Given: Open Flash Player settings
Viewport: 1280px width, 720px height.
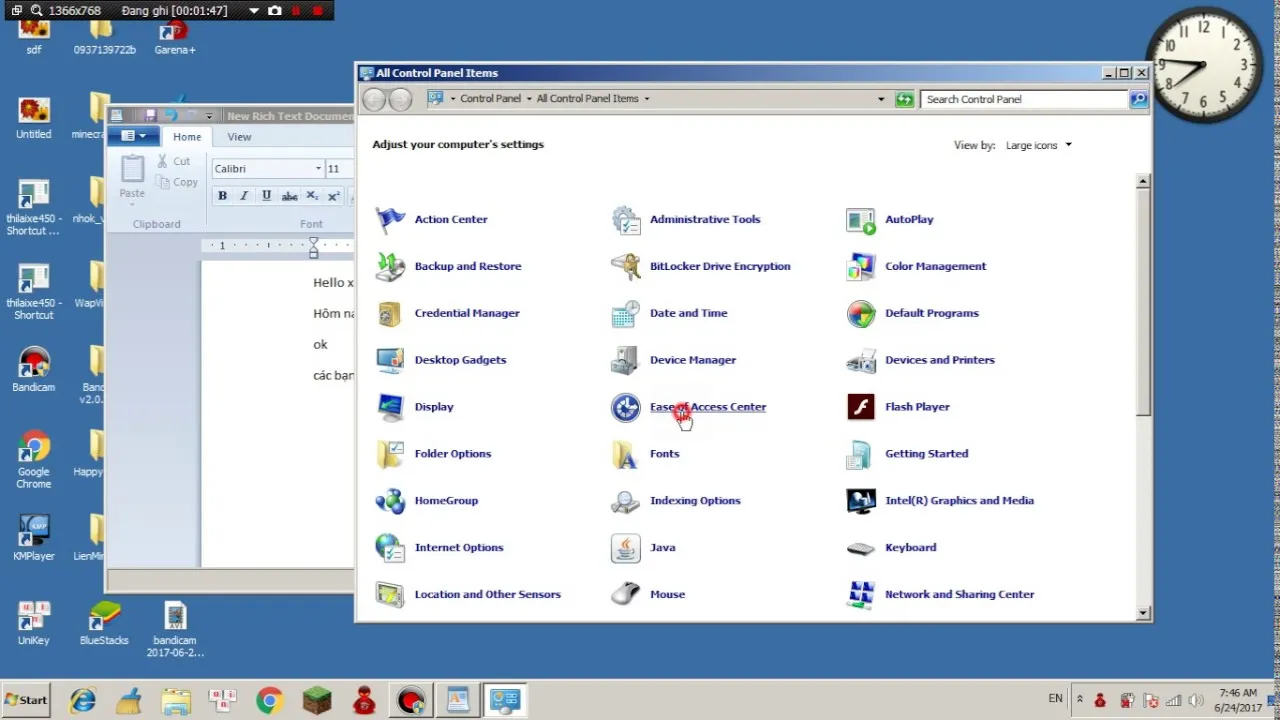Looking at the screenshot, I should [x=917, y=406].
